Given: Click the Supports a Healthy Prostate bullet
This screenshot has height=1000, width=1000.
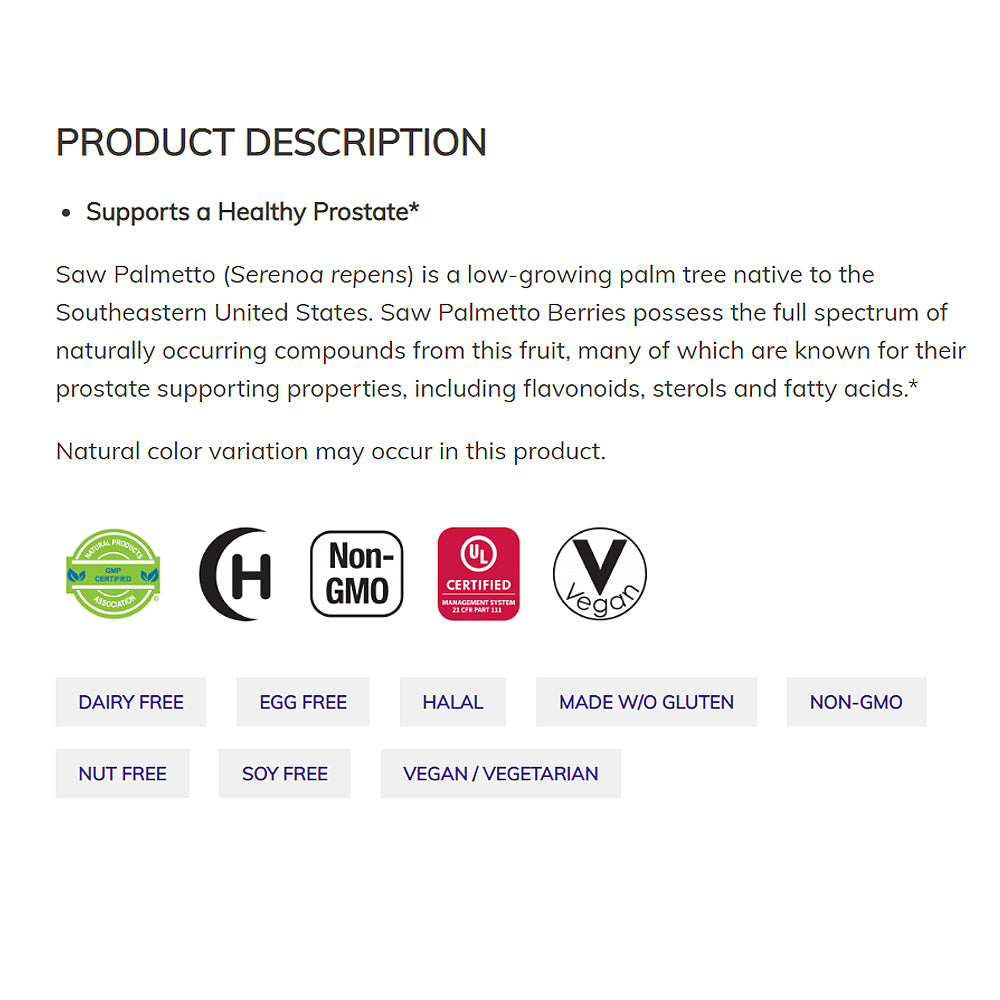Looking at the screenshot, I should point(253,212).
